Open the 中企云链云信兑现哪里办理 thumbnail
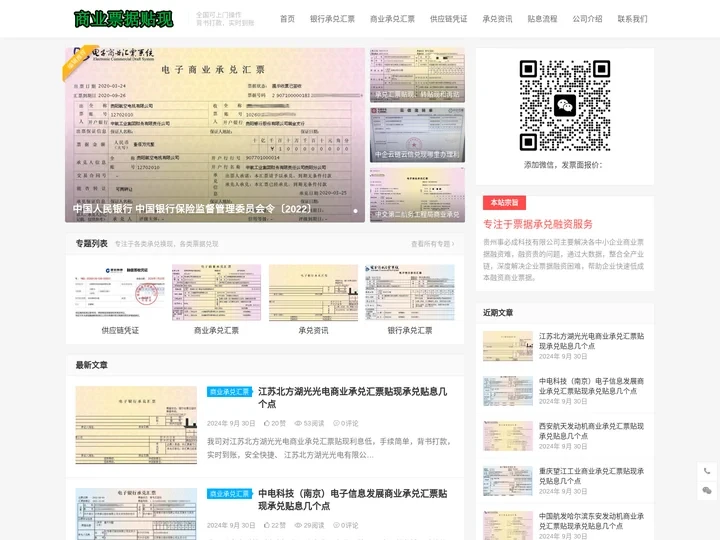 tap(417, 135)
